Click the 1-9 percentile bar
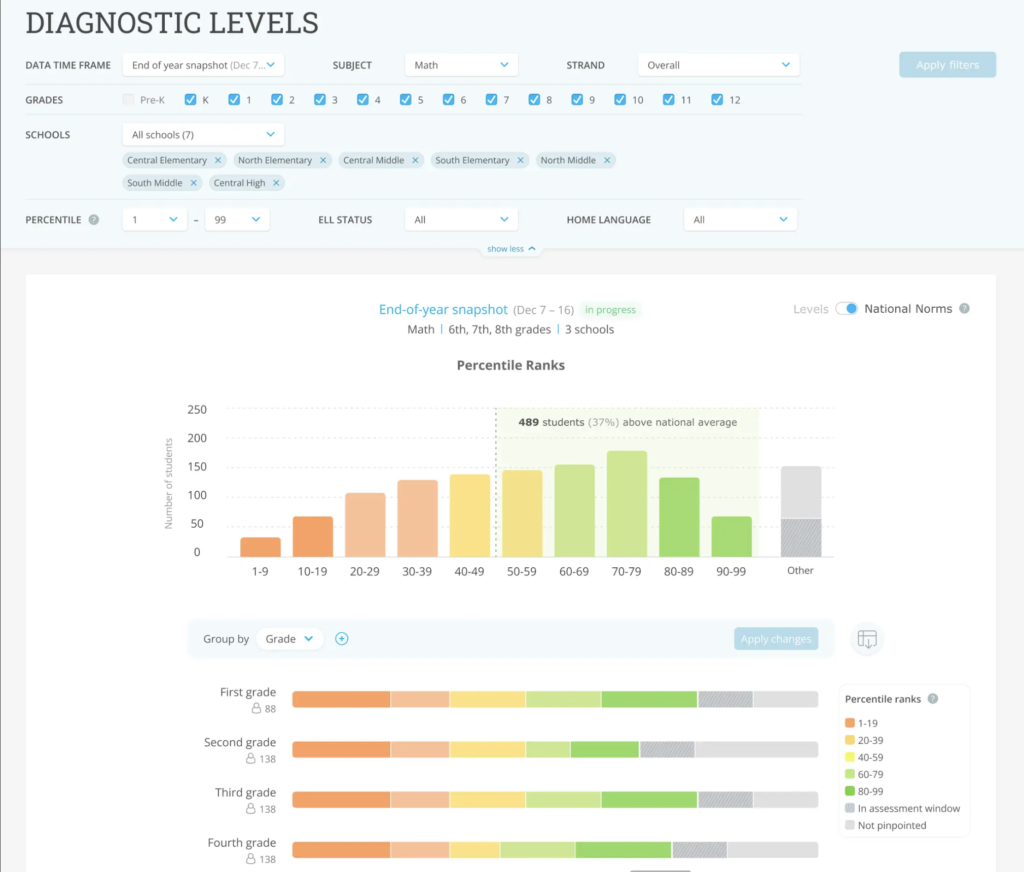1024x872 pixels. (x=260, y=547)
